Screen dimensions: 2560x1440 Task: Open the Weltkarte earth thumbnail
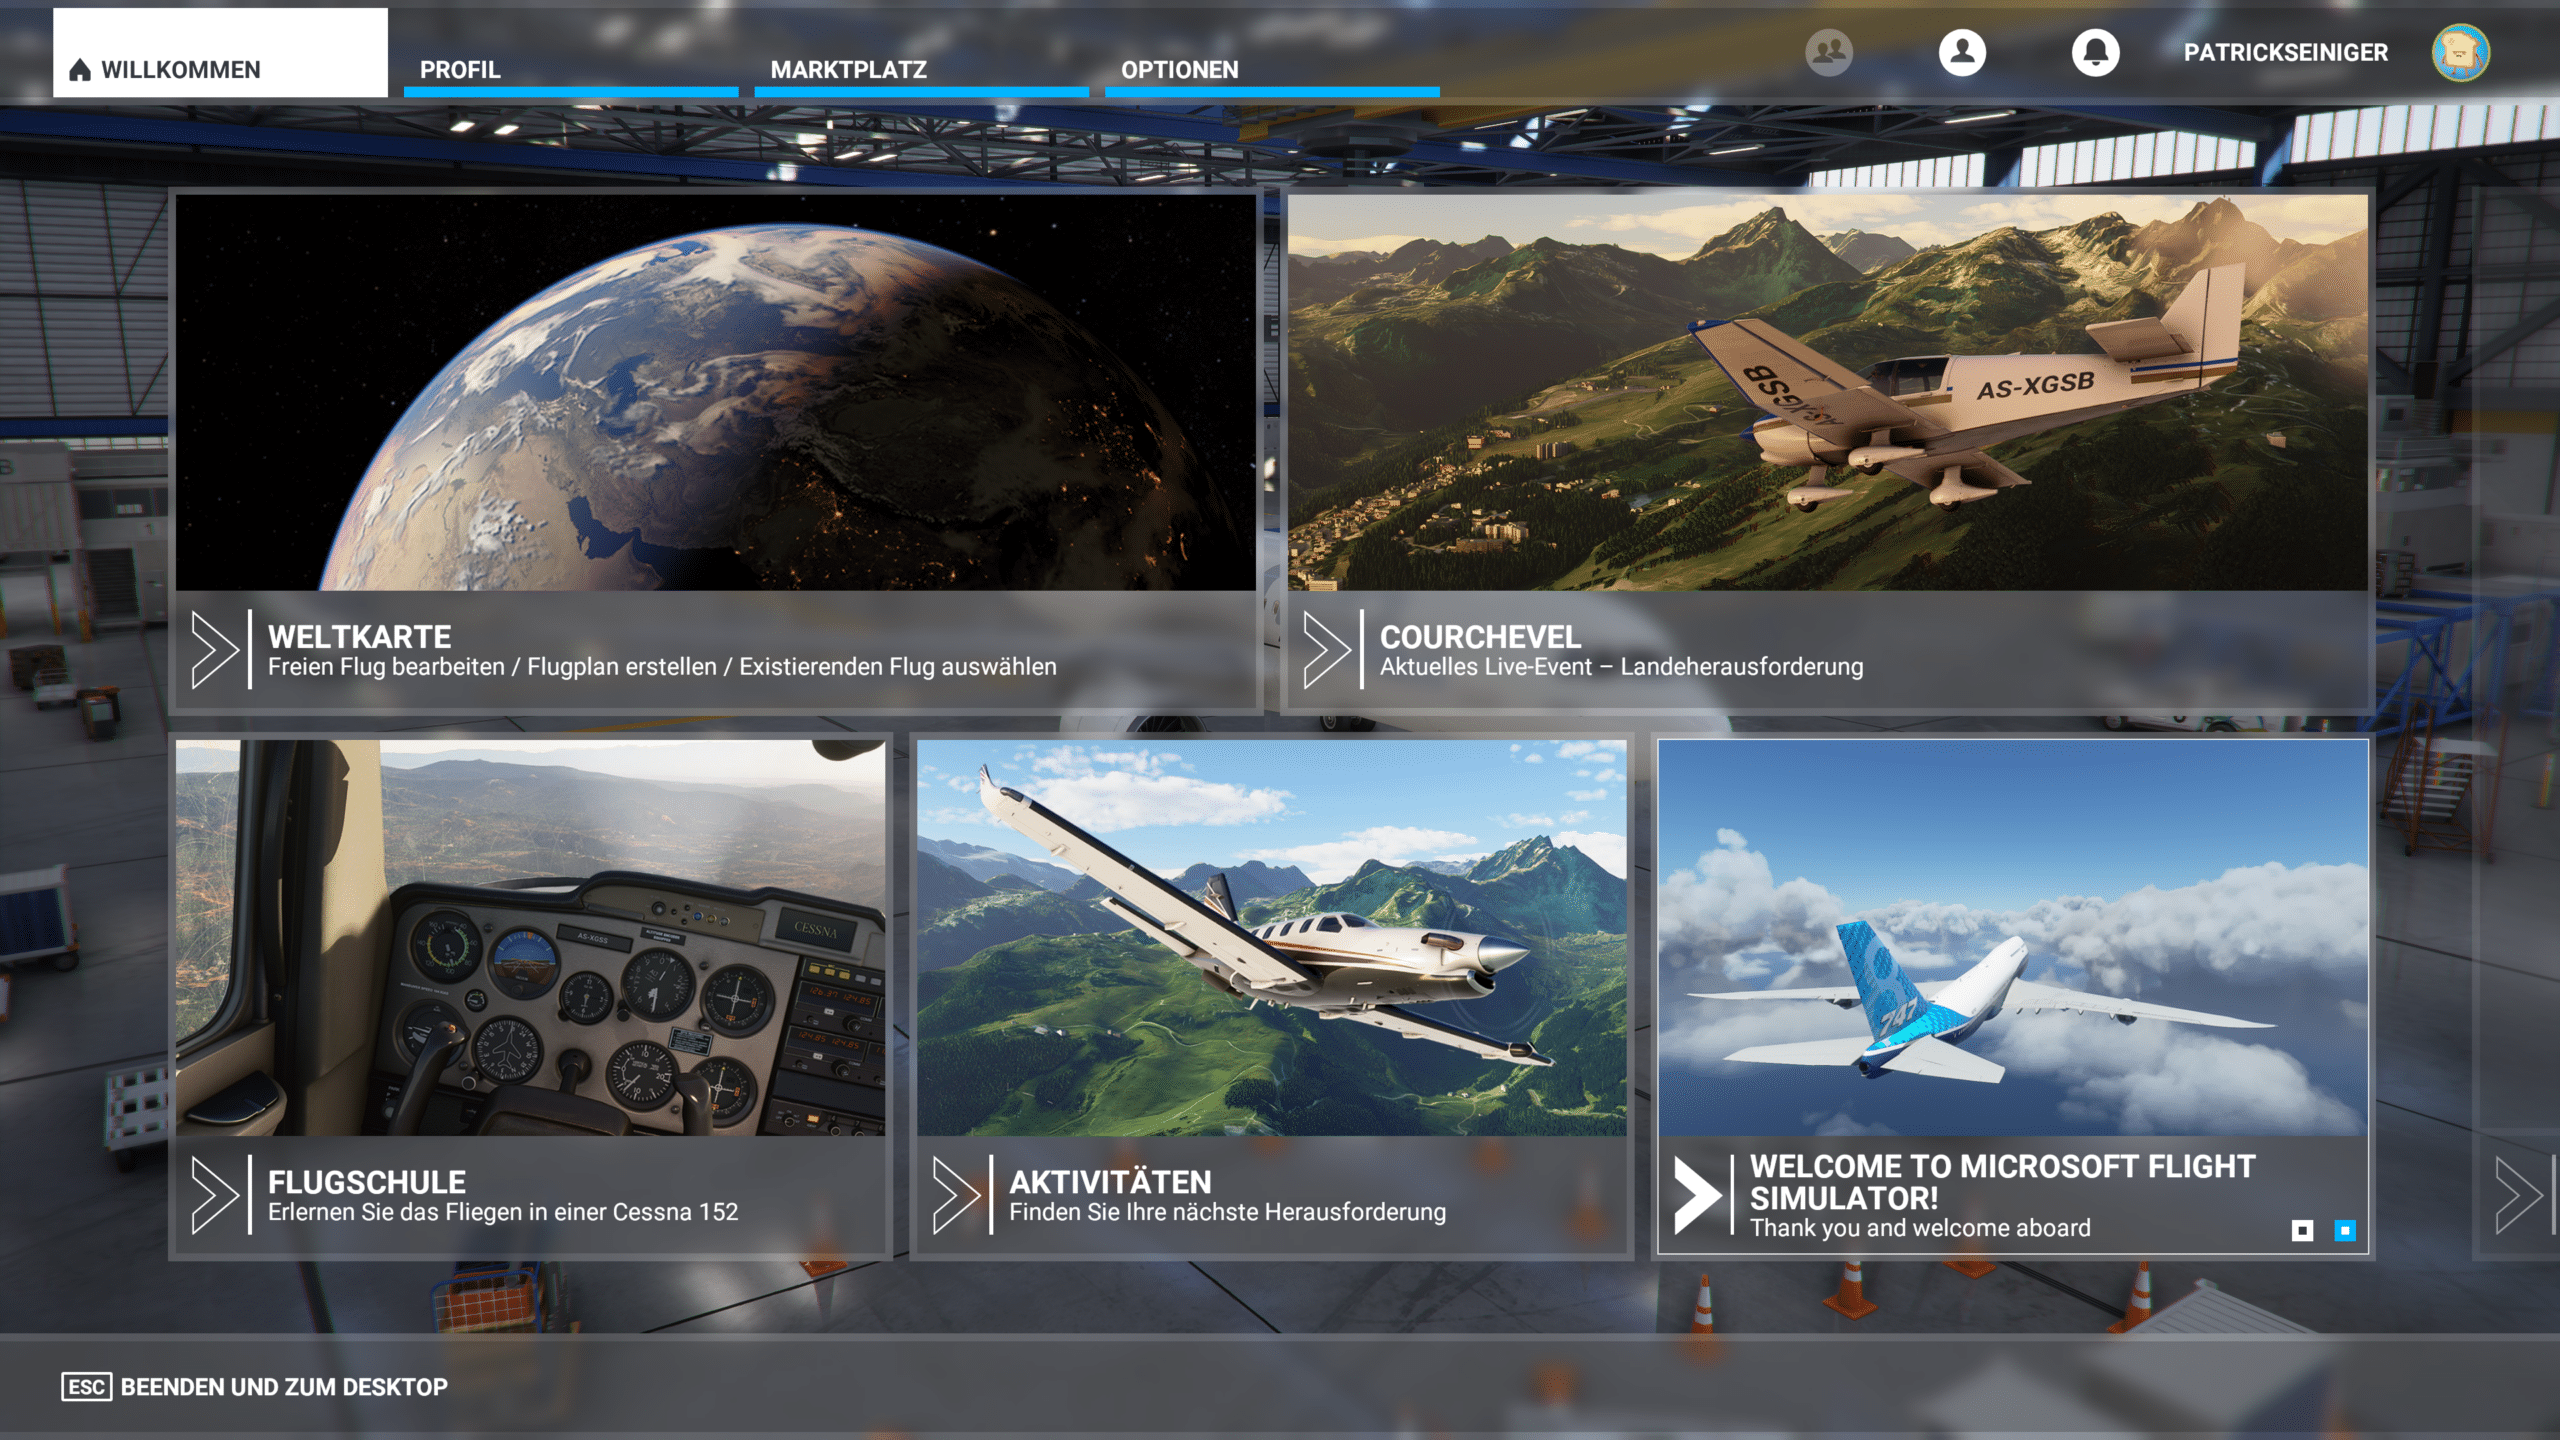pos(715,392)
